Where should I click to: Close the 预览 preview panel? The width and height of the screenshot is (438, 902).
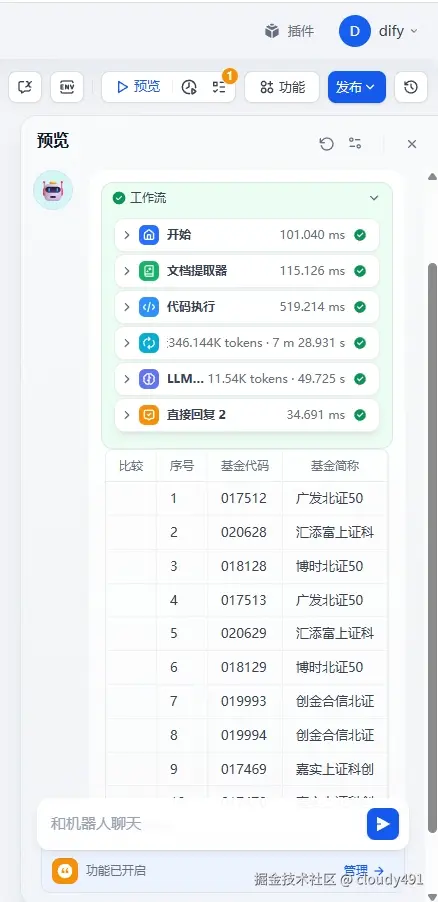click(x=412, y=144)
